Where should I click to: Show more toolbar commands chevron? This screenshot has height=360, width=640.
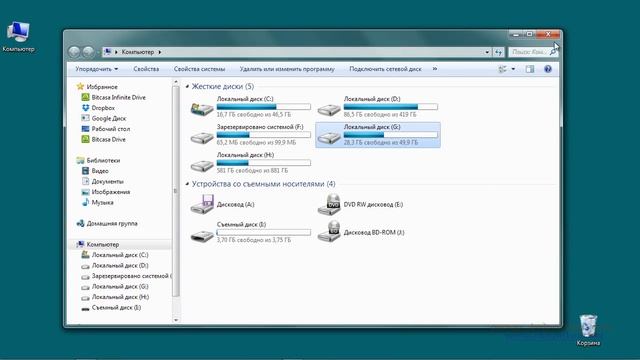point(435,69)
